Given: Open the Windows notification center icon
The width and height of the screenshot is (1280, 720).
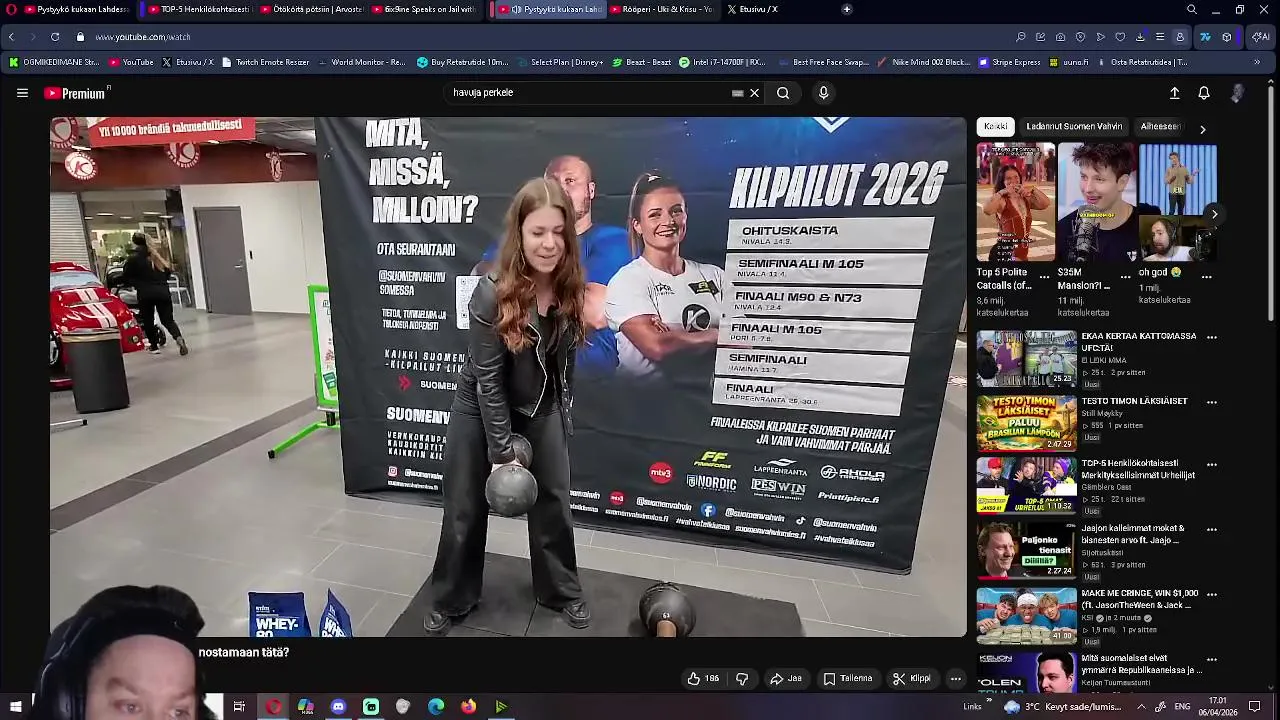Looking at the screenshot, I should click(1255, 707).
